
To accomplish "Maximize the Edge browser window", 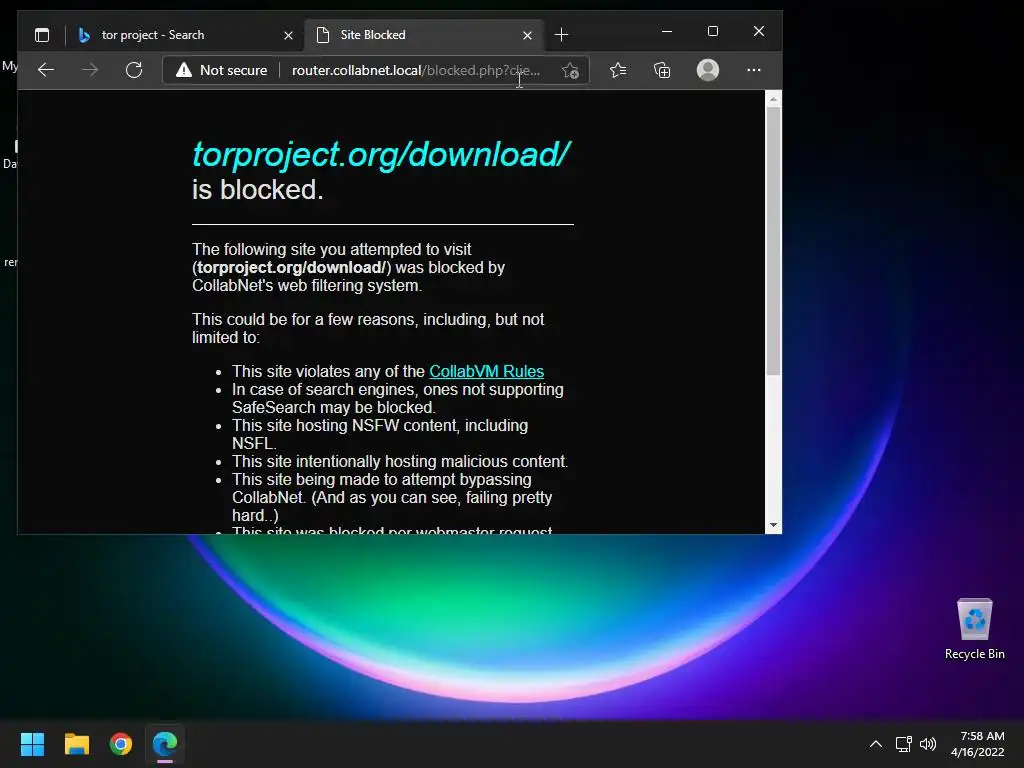I will 712,31.
